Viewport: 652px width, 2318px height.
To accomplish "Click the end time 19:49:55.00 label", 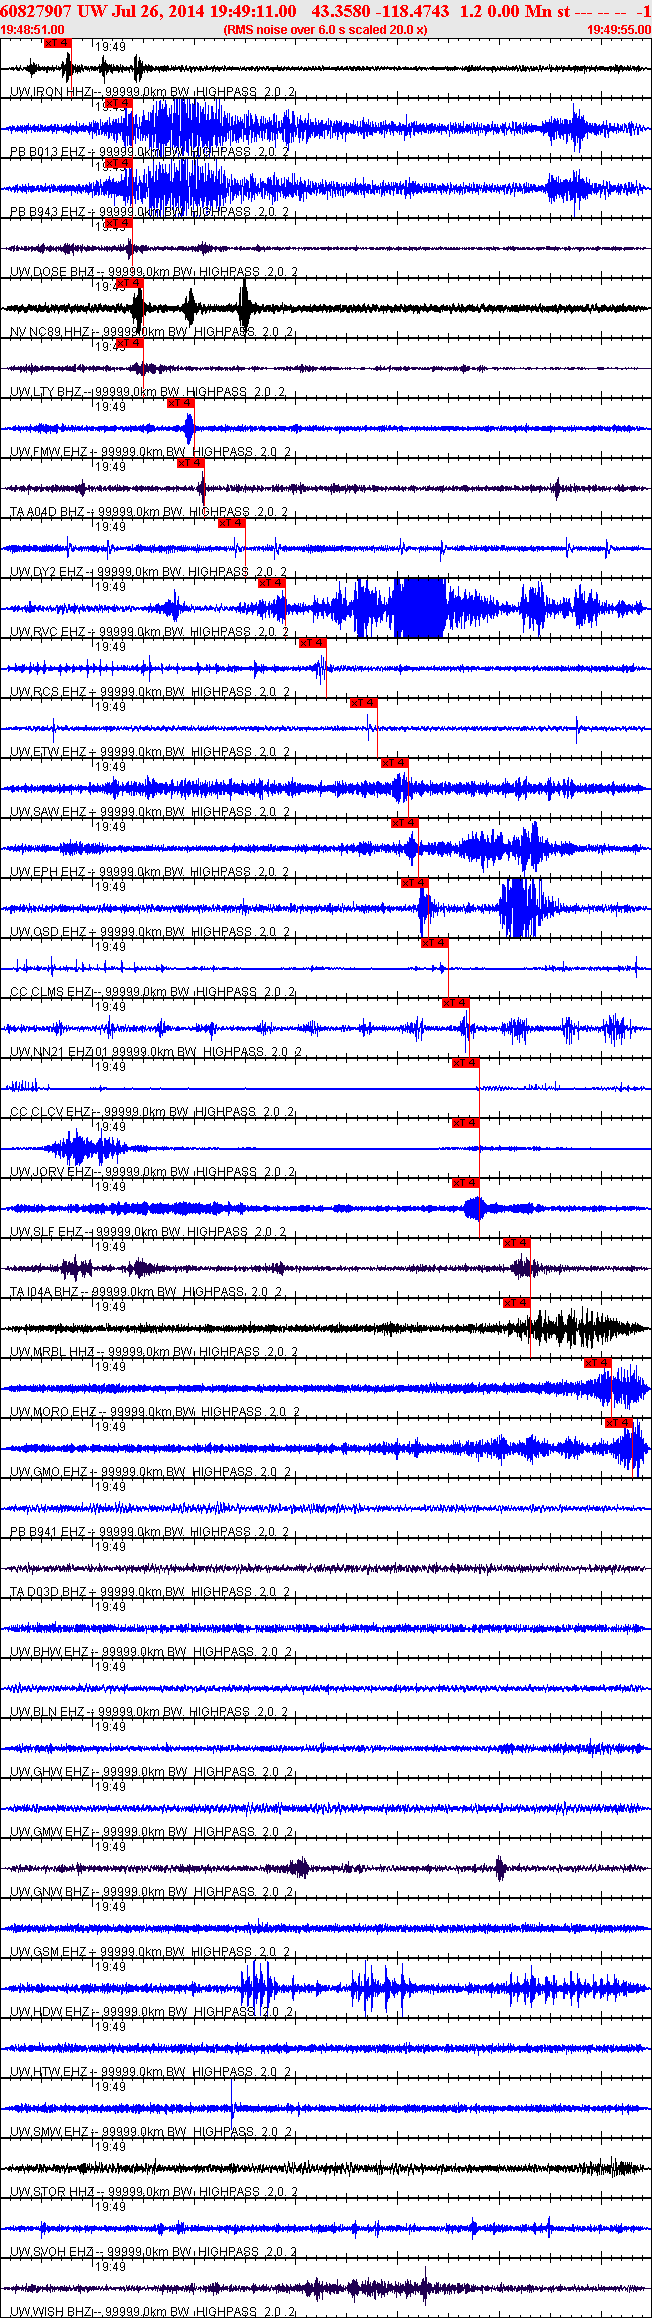I will click(x=618, y=30).
